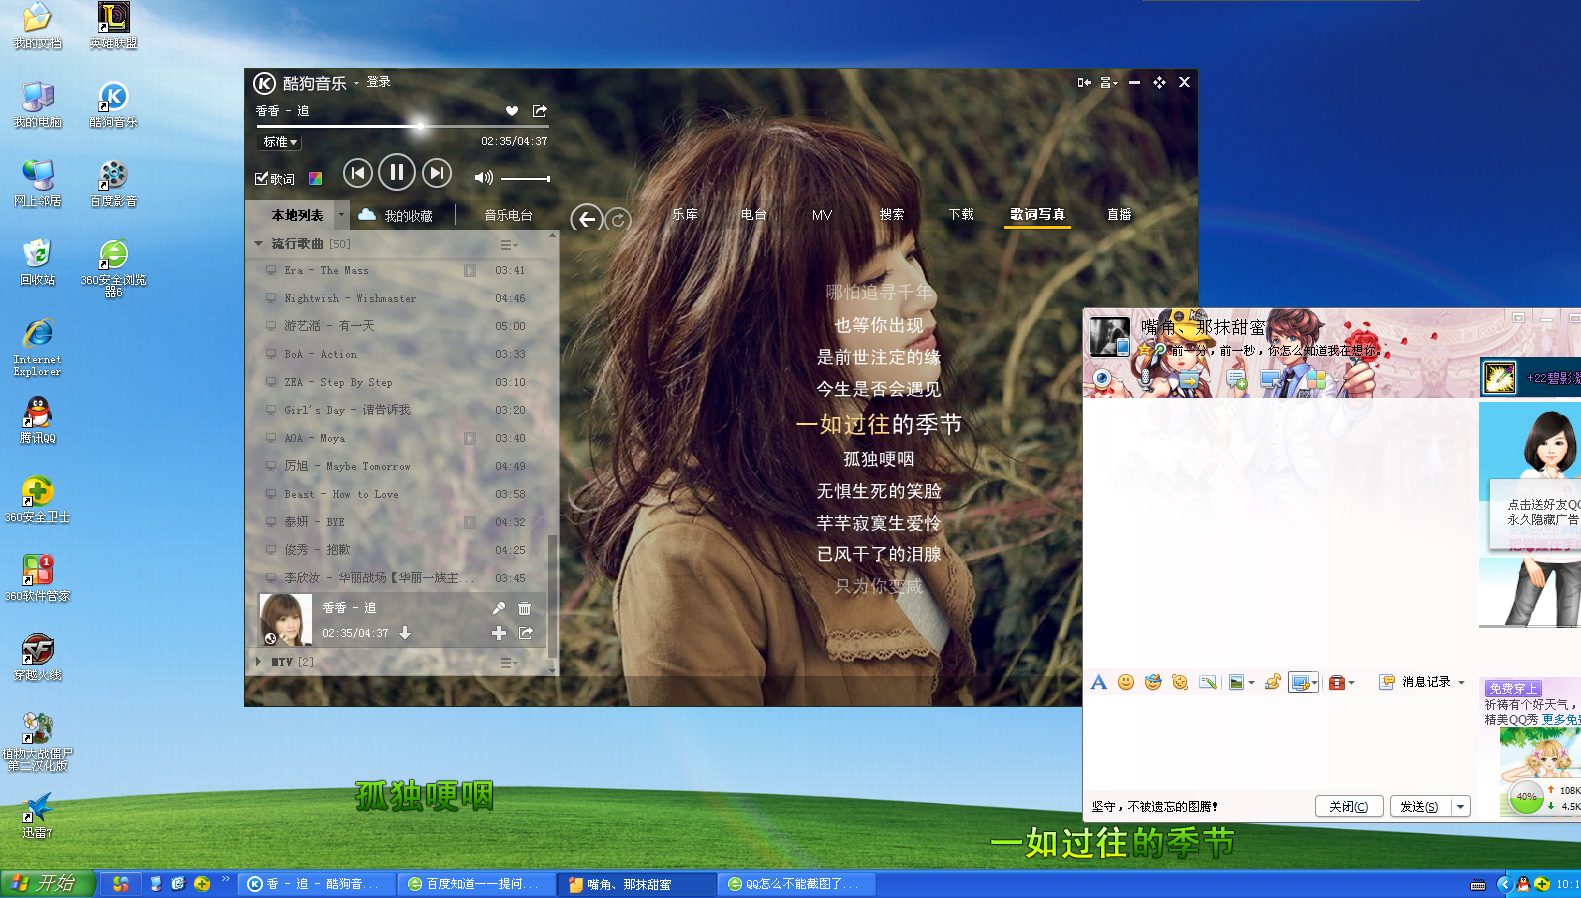
Task: Switch to QQ怎么不能截图了 taskbar window
Action: pos(797,884)
